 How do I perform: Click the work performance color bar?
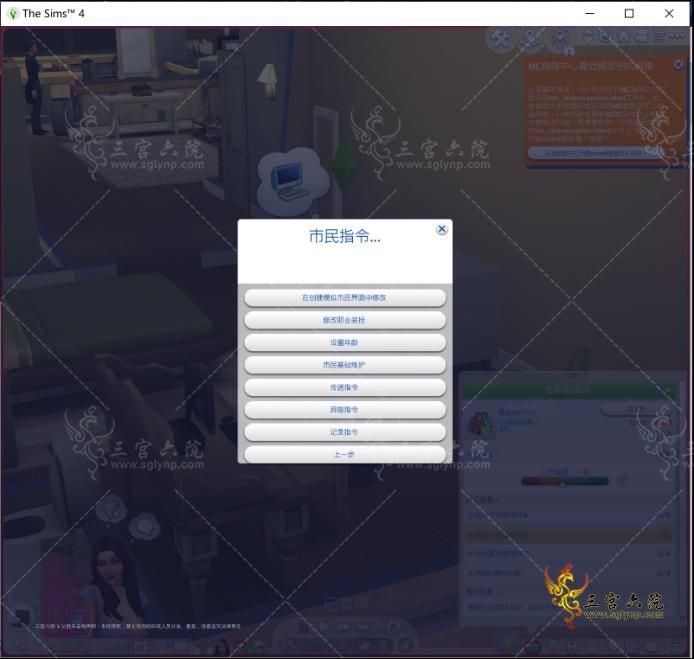click(565, 481)
